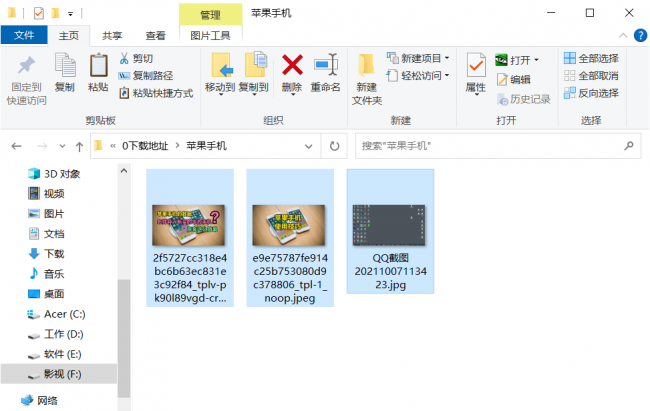The image size is (650, 411).
Task: Click 苹果手机 in the address breadcrumb
Action: pos(206,146)
